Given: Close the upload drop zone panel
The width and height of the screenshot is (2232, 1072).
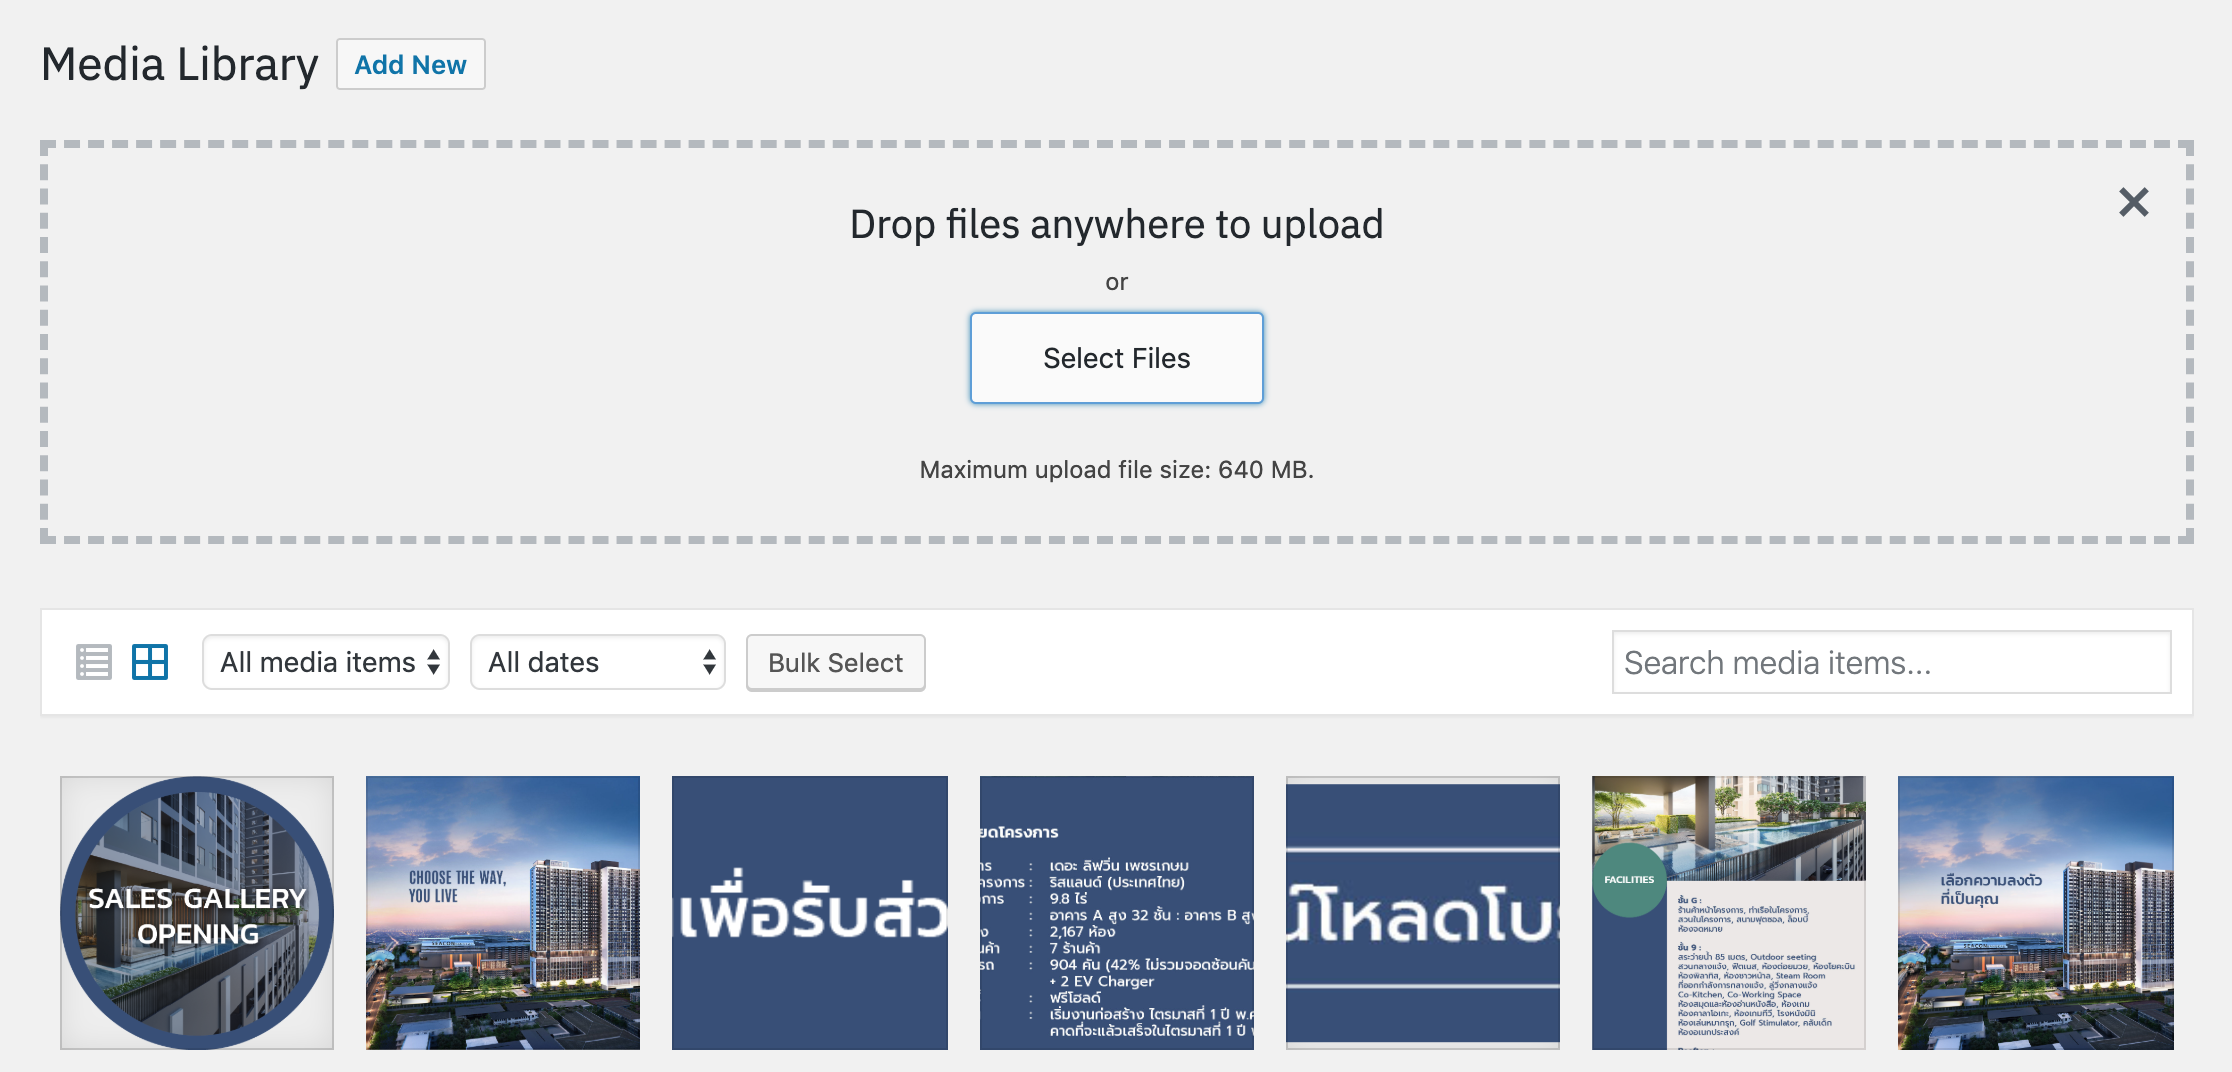Looking at the screenshot, I should click(x=2133, y=202).
